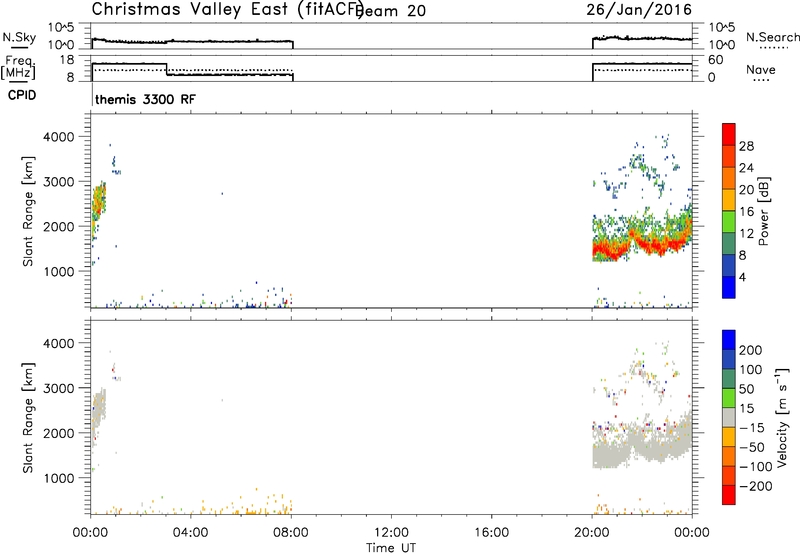Screen dimensions: 800x554
Task: Click the '28' label on Power colorbar
Action: pos(746,146)
